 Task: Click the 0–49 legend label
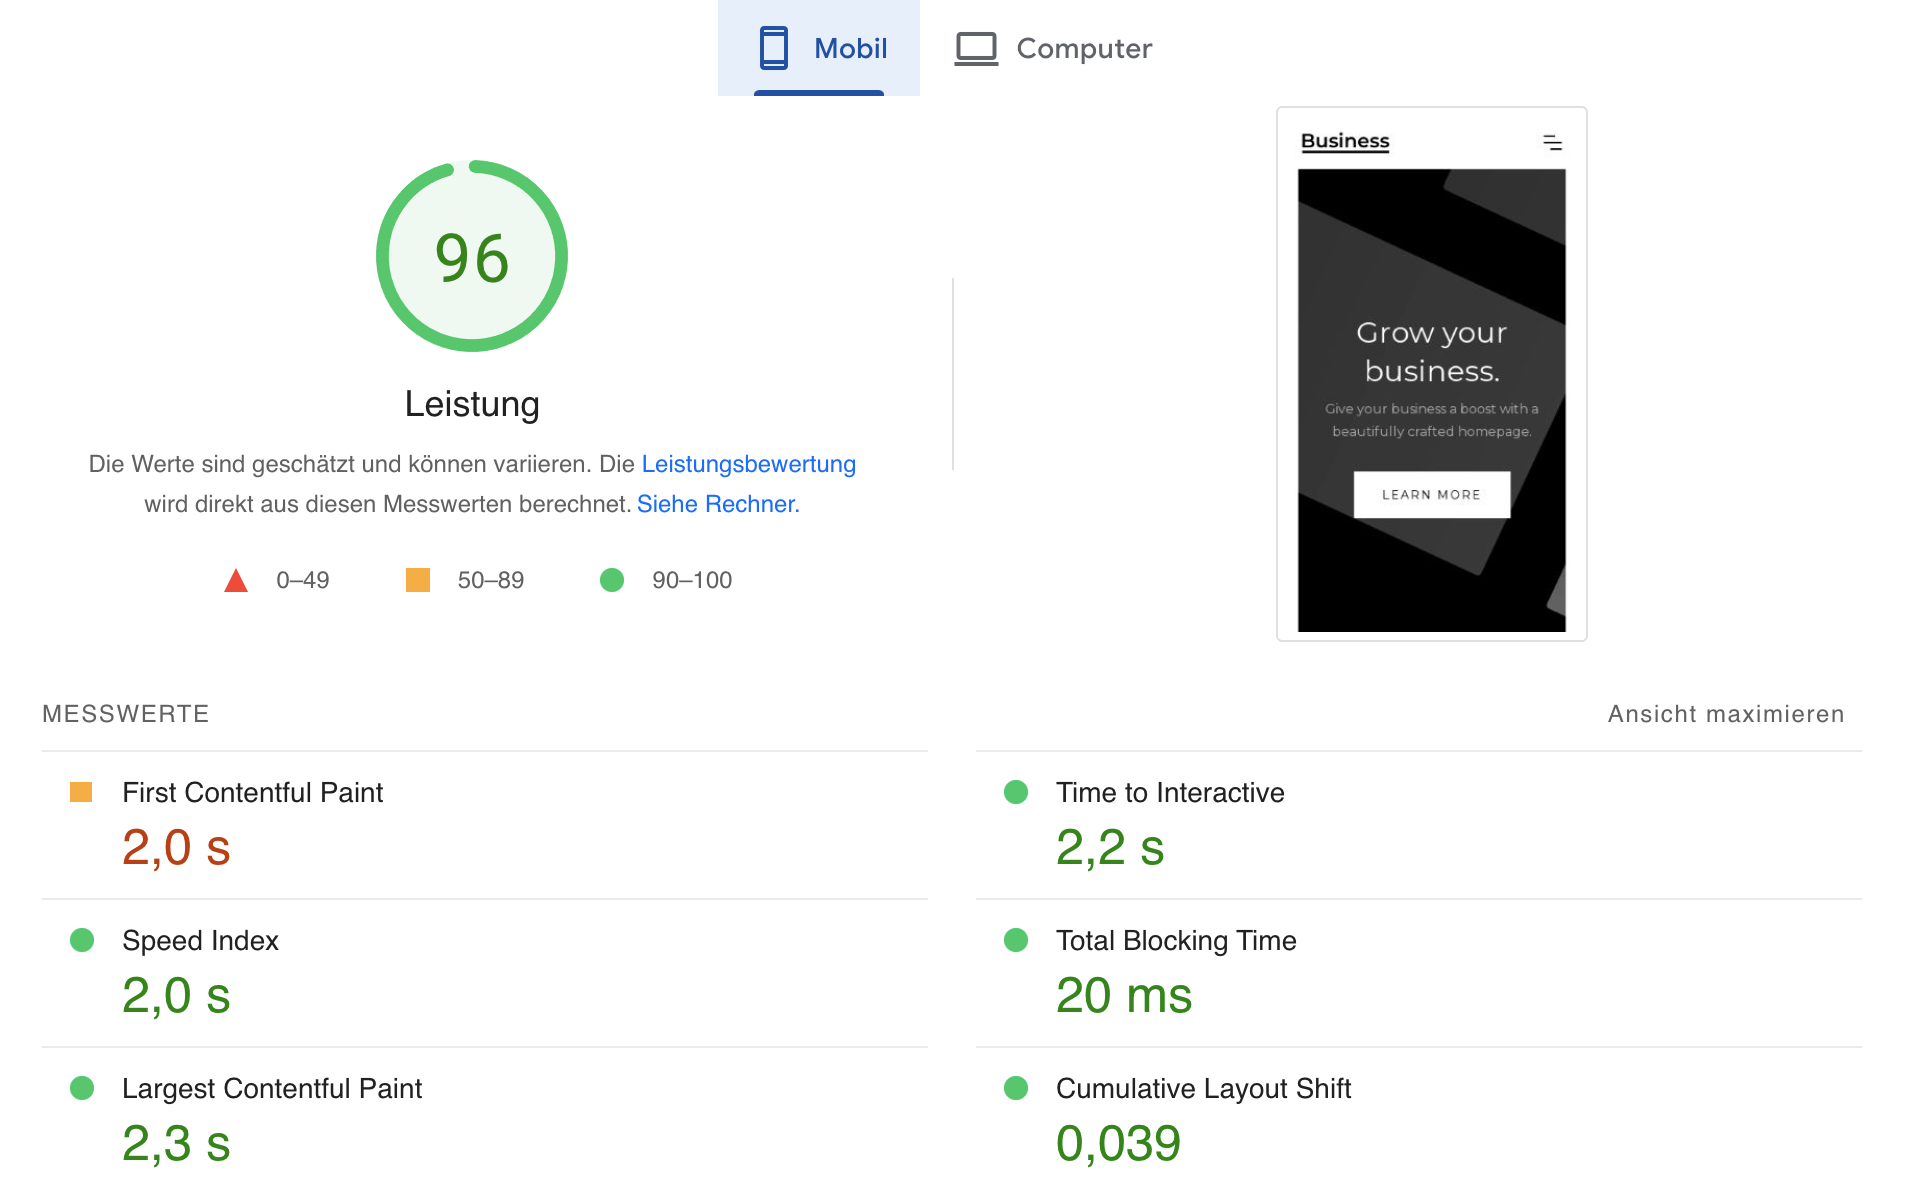pos(303,580)
